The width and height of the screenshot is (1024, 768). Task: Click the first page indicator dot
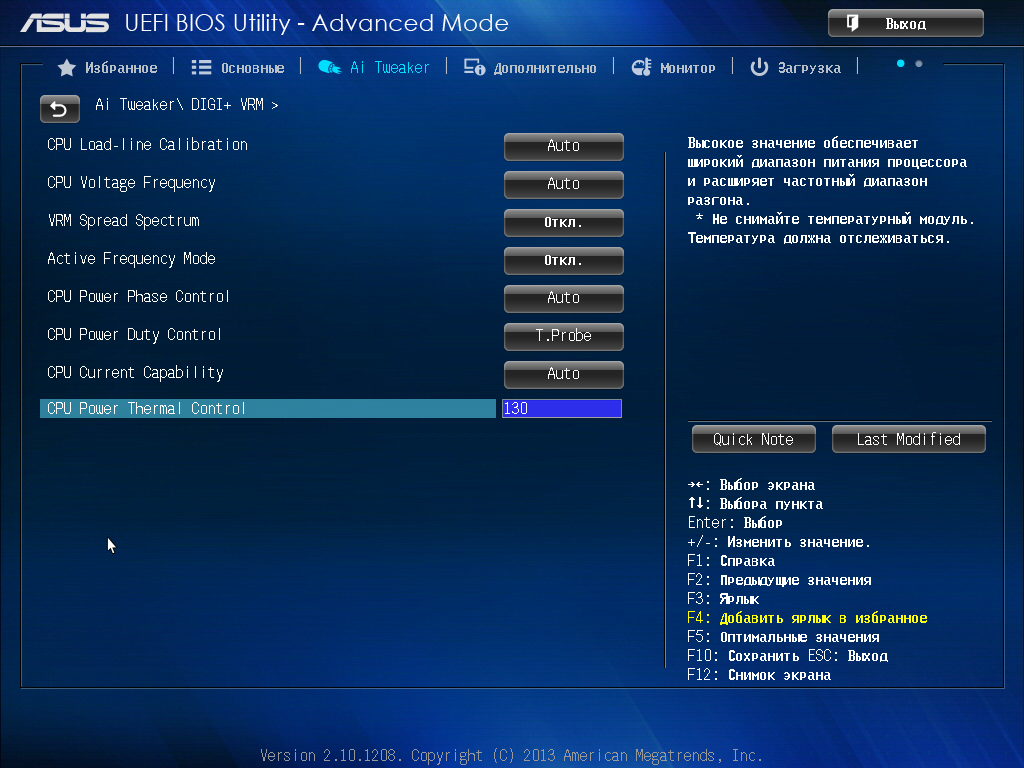pos(901,63)
